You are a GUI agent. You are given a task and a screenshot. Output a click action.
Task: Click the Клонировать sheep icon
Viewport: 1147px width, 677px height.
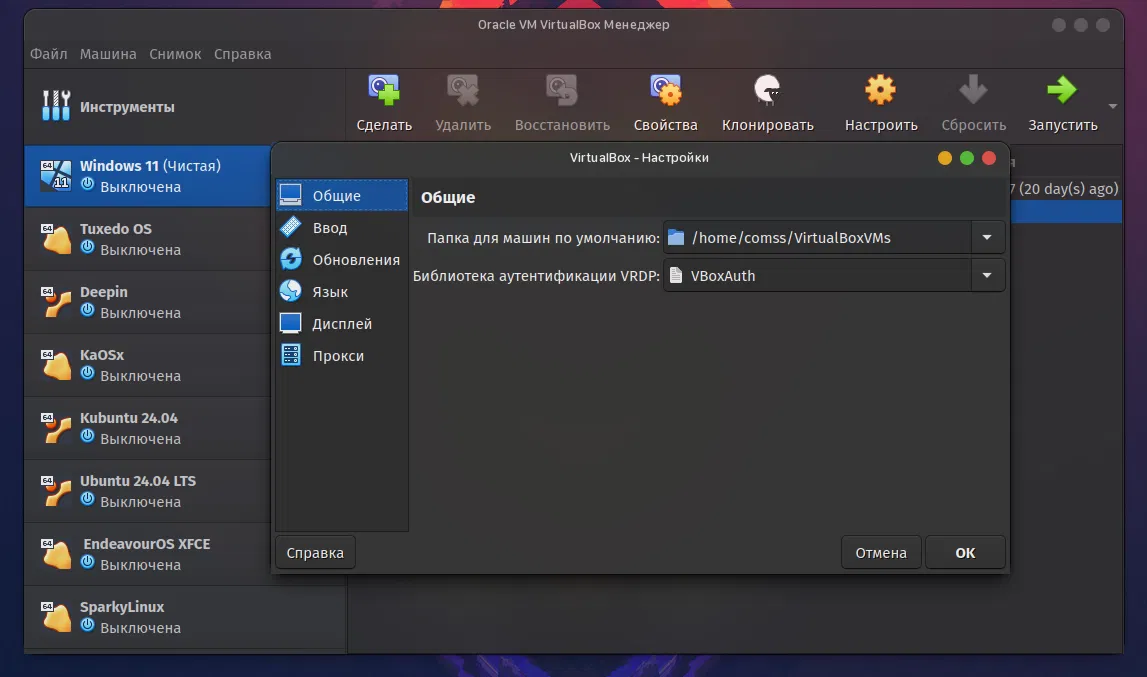[x=767, y=91]
